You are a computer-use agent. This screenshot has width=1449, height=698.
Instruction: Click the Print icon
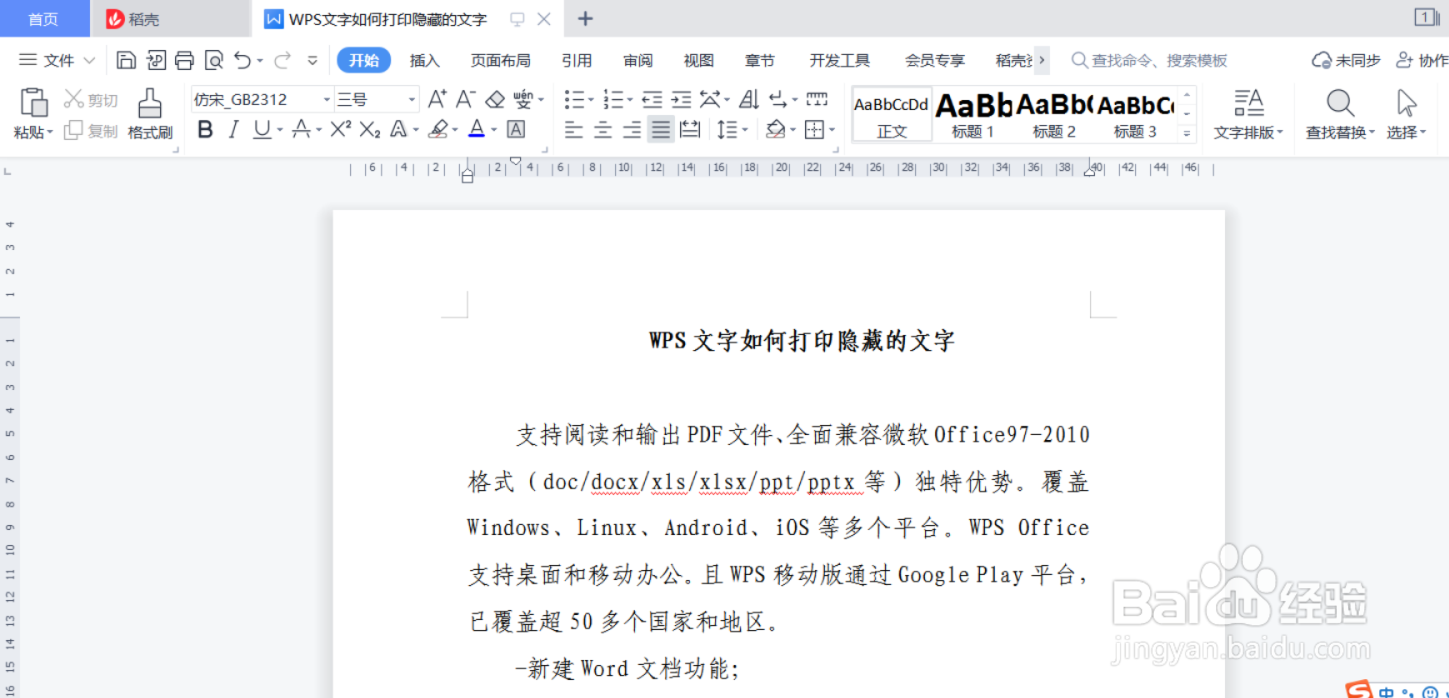click(184, 60)
